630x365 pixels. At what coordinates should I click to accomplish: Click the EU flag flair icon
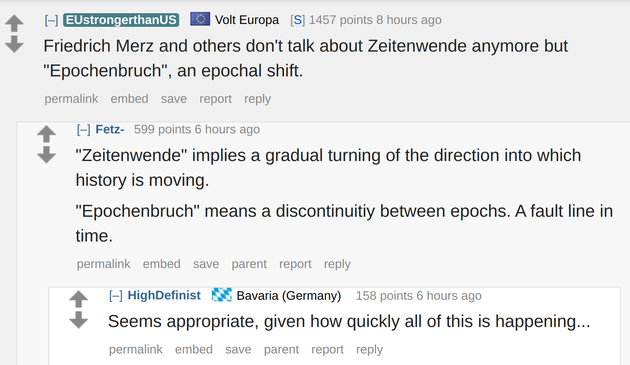pos(200,19)
